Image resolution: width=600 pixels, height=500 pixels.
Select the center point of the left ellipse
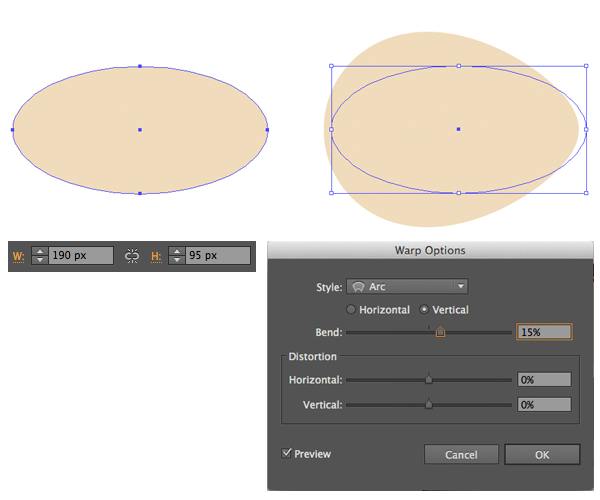140,129
